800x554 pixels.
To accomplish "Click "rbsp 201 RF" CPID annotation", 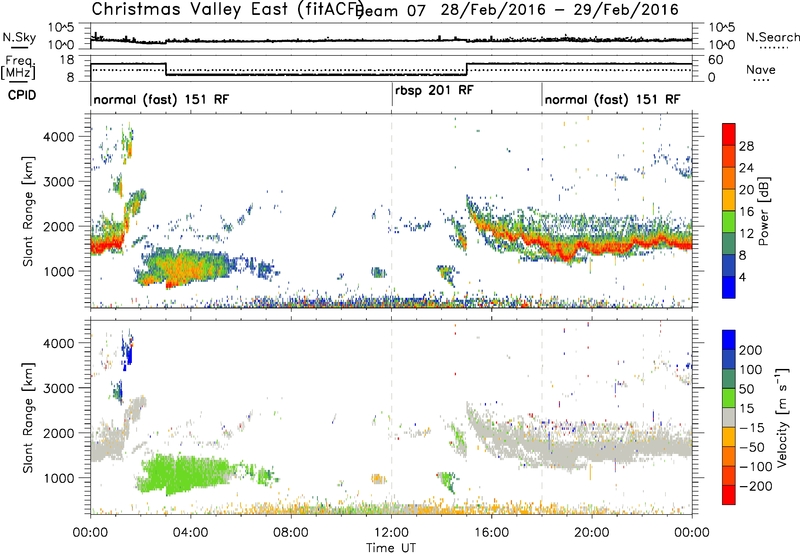I will (434, 90).
